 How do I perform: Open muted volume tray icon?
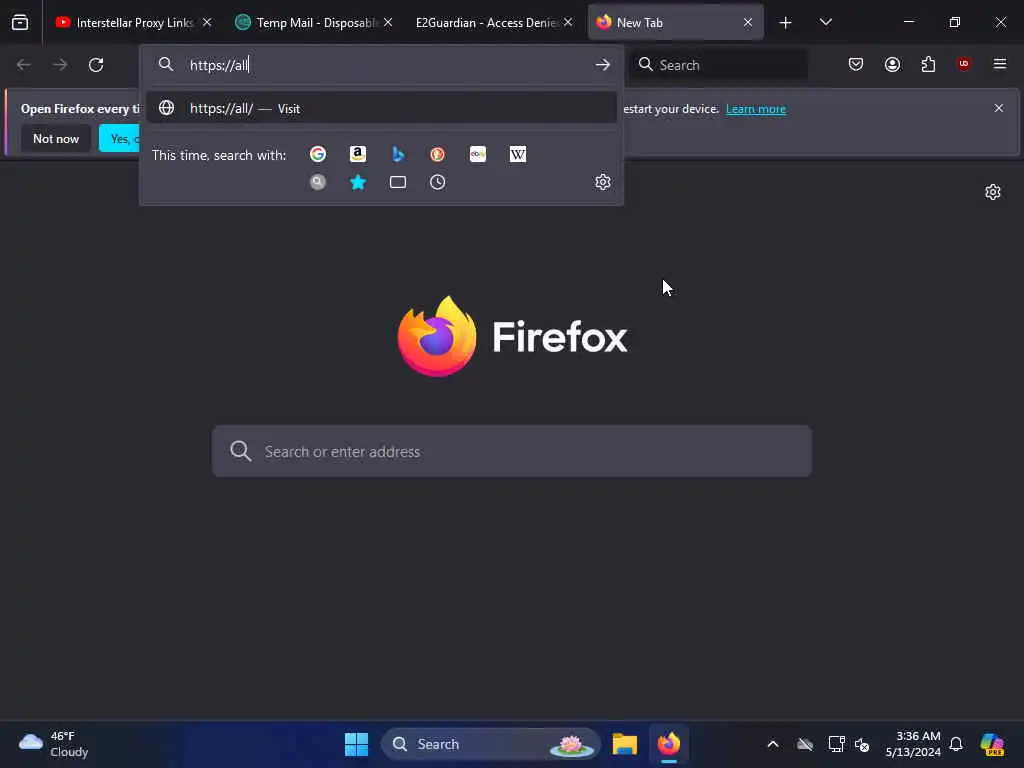(862, 744)
